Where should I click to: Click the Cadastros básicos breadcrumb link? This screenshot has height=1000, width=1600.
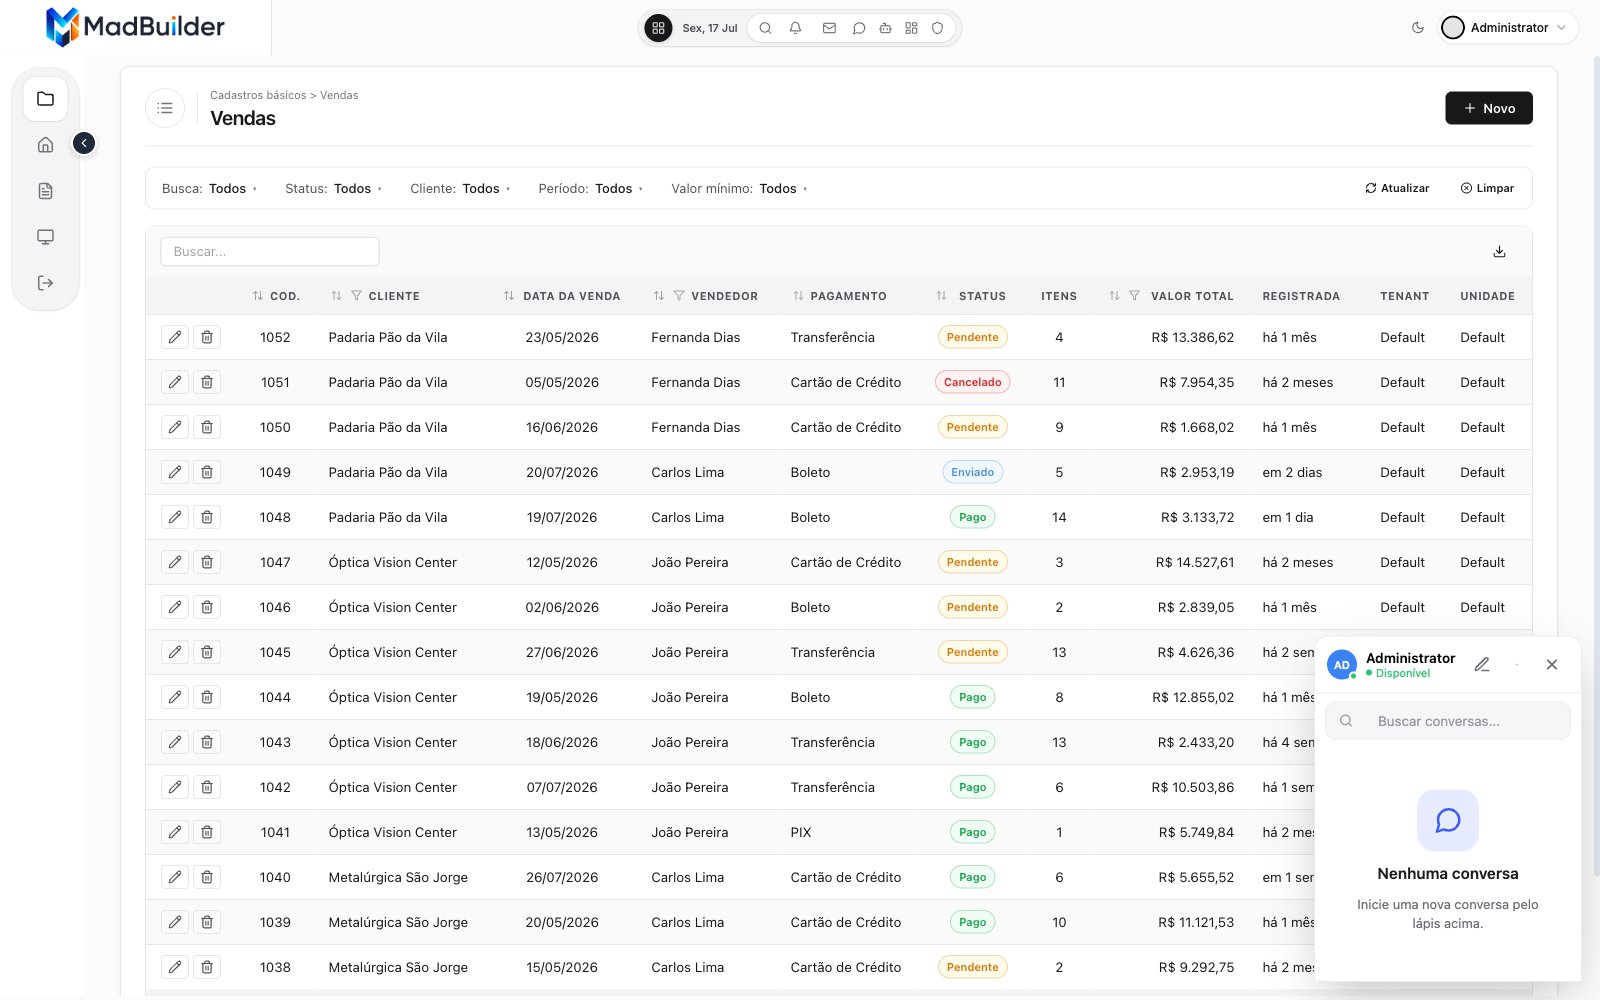(258, 95)
